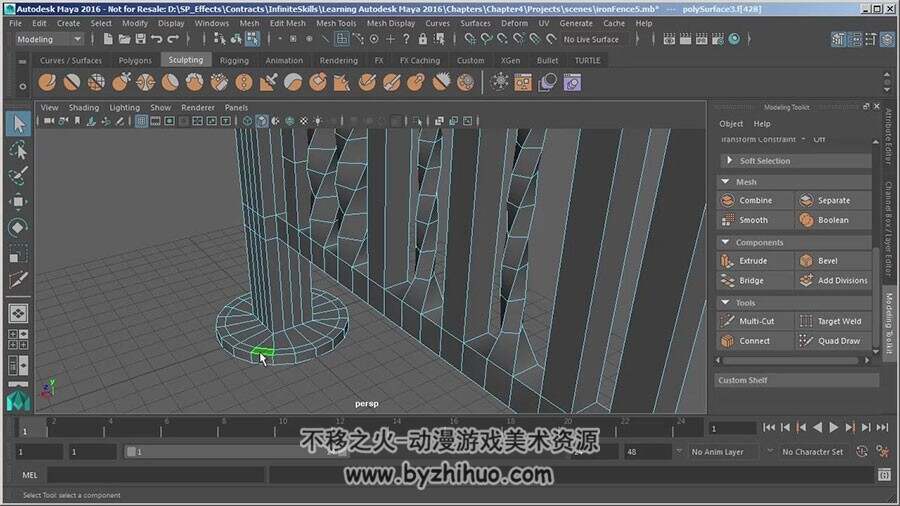Click the Bridge component icon
This screenshot has height=506, width=900.
click(x=728, y=281)
